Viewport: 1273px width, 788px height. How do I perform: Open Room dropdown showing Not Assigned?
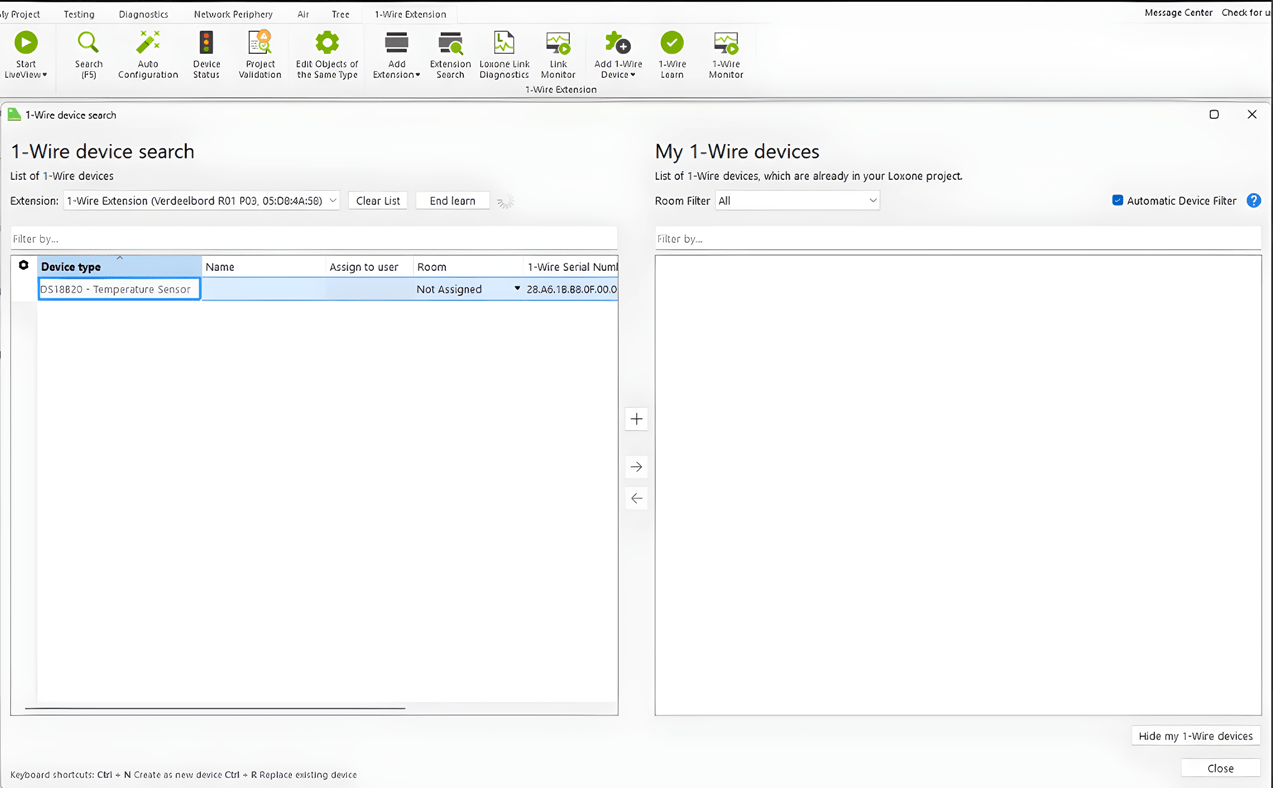tap(517, 289)
